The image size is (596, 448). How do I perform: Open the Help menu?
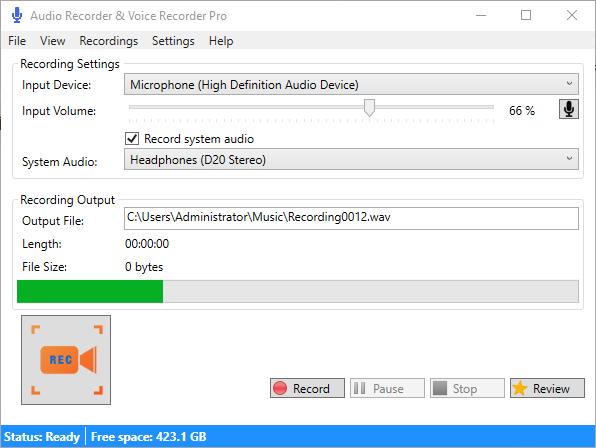coord(221,41)
